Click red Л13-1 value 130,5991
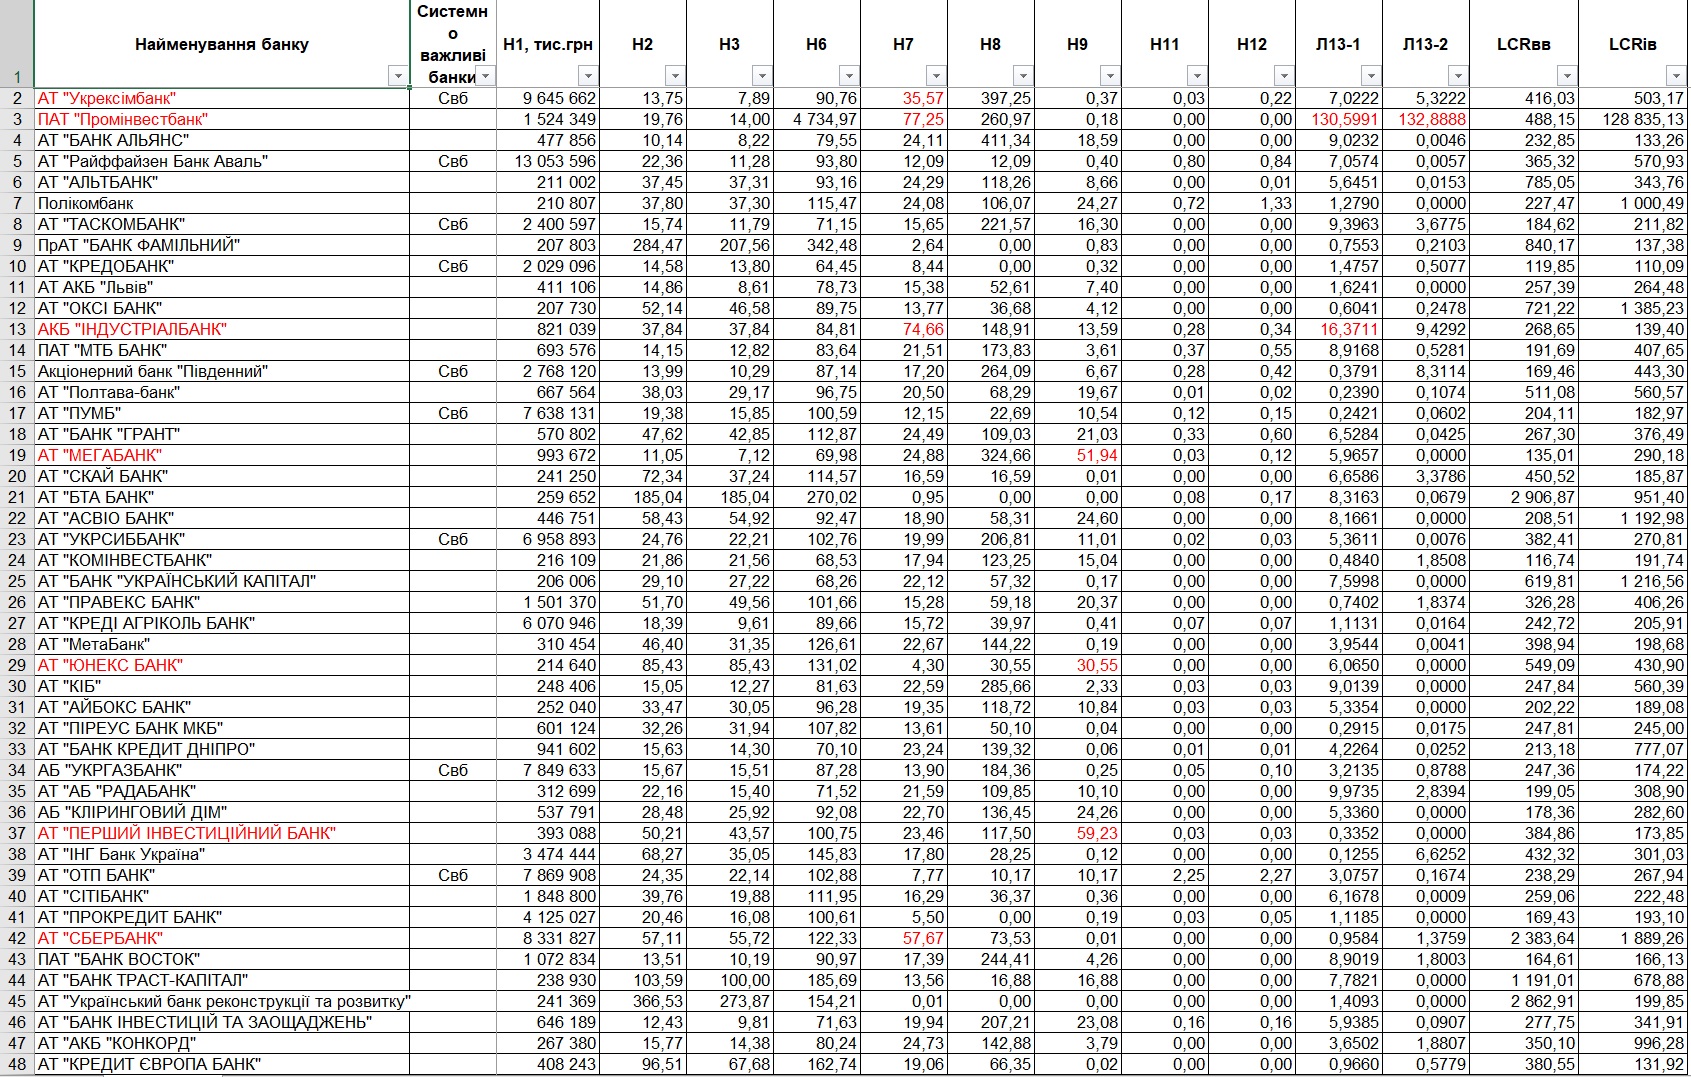 click(x=1339, y=119)
